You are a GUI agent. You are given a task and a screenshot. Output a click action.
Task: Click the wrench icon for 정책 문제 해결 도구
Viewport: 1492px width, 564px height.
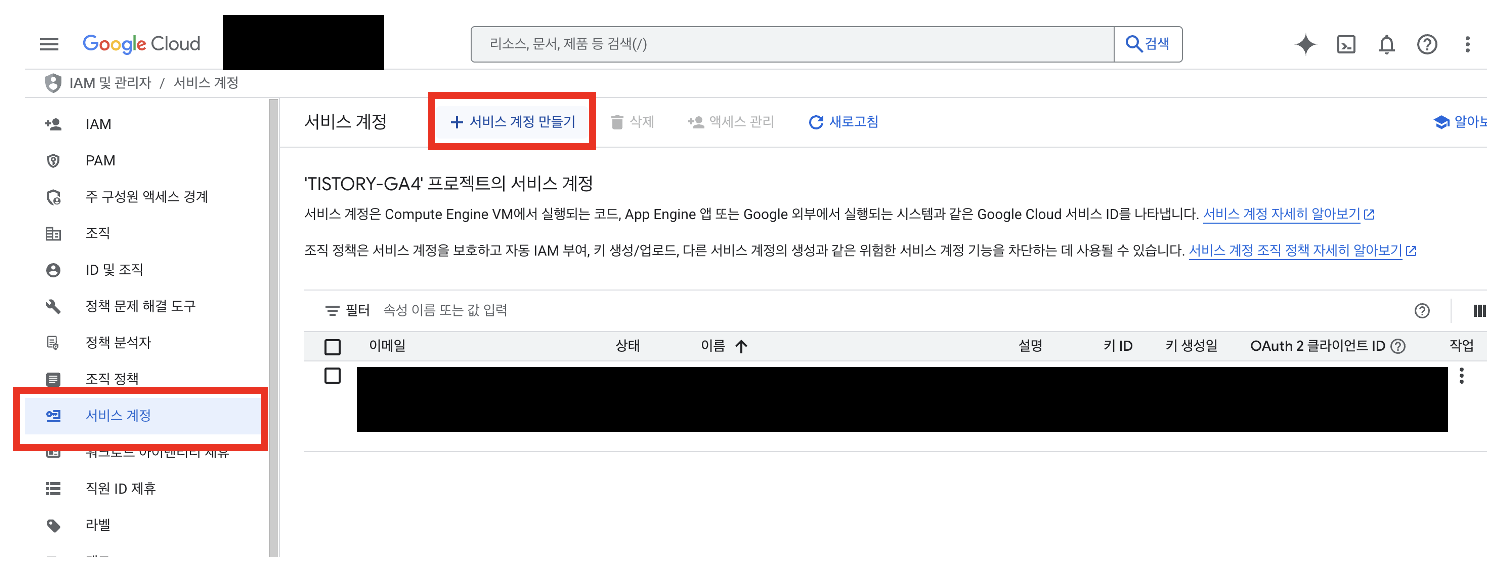[x=53, y=306]
